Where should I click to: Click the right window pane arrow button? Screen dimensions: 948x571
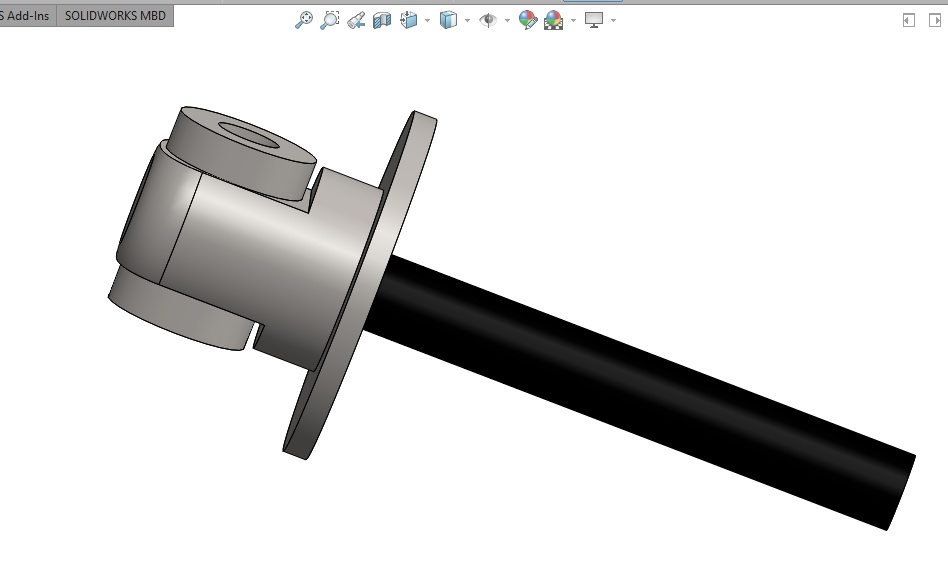click(x=935, y=20)
